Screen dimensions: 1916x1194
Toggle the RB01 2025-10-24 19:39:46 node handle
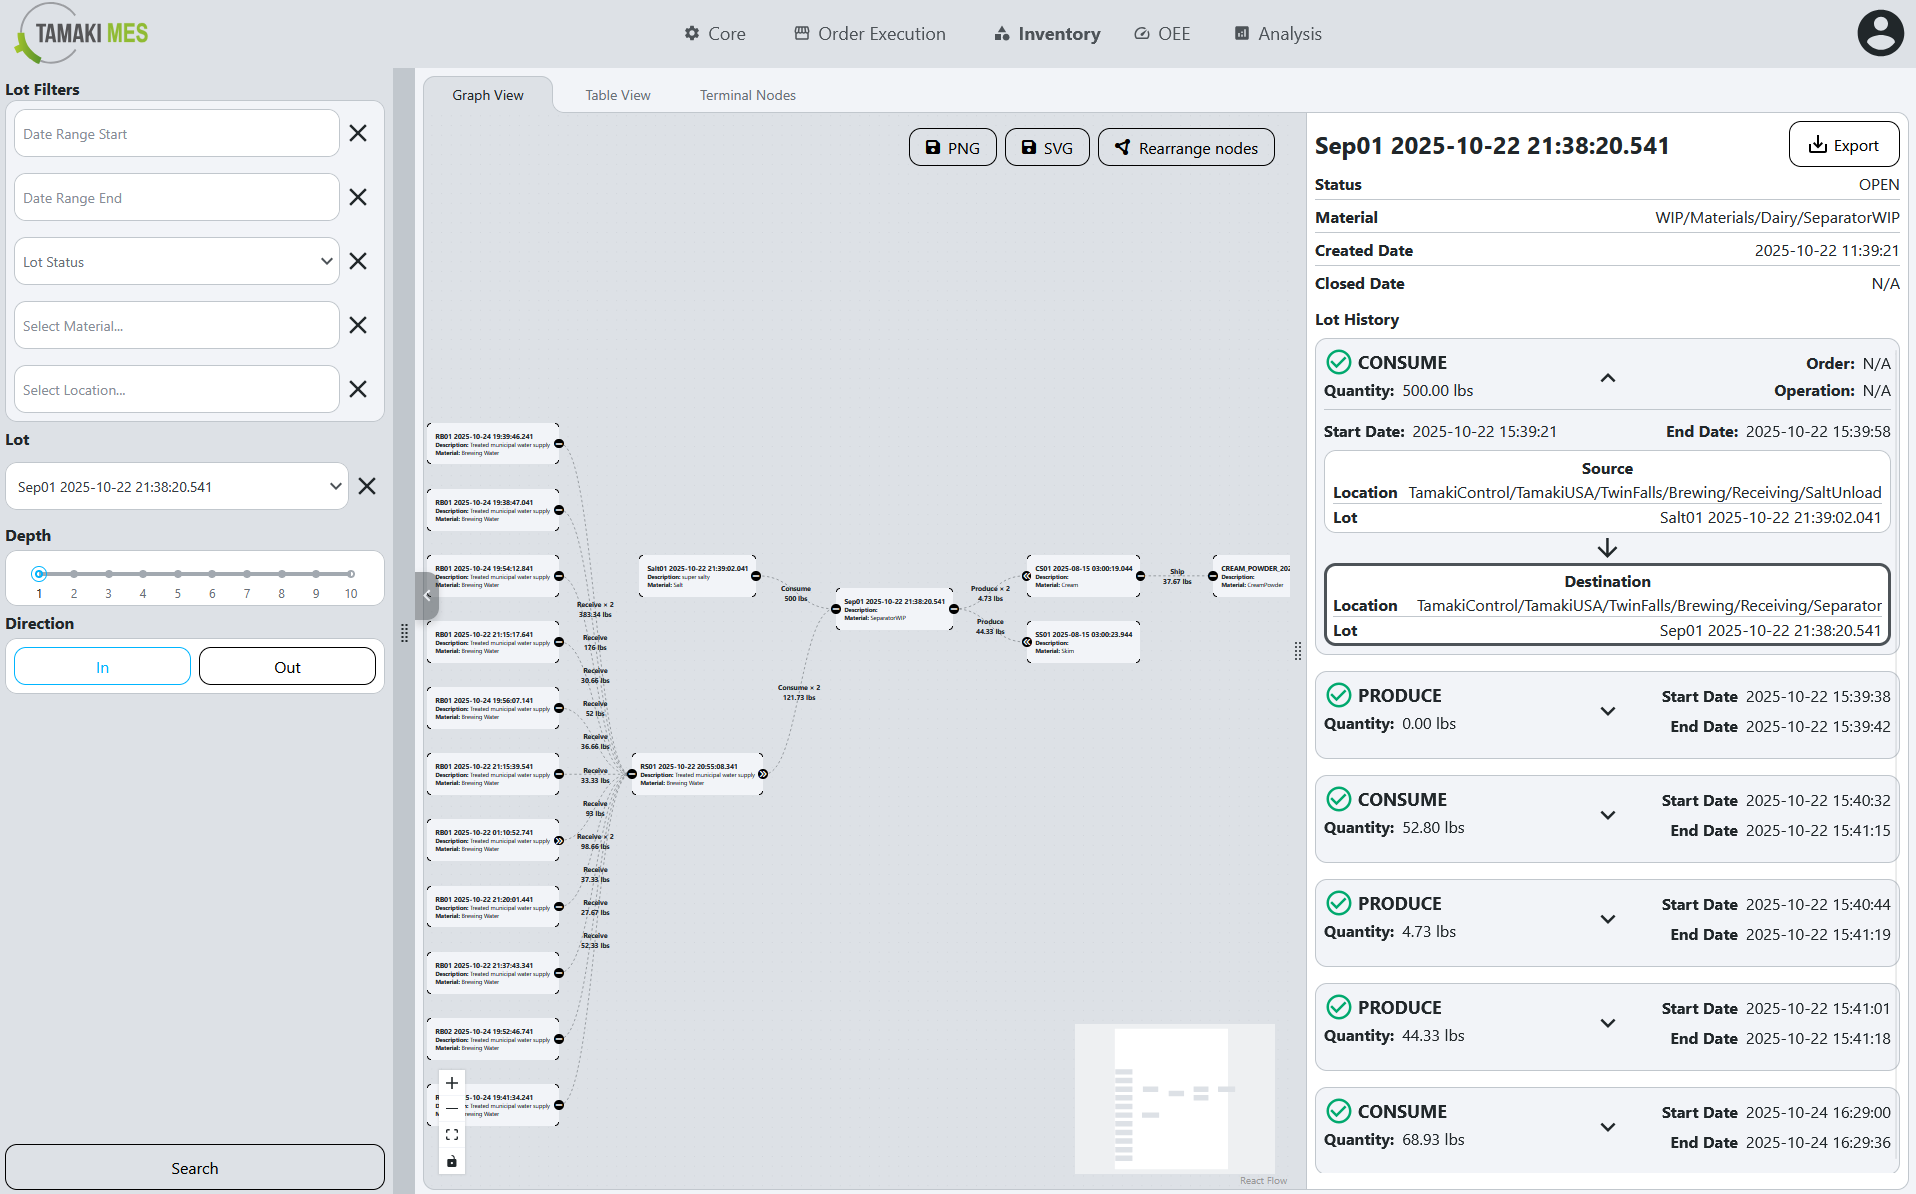(x=559, y=444)
